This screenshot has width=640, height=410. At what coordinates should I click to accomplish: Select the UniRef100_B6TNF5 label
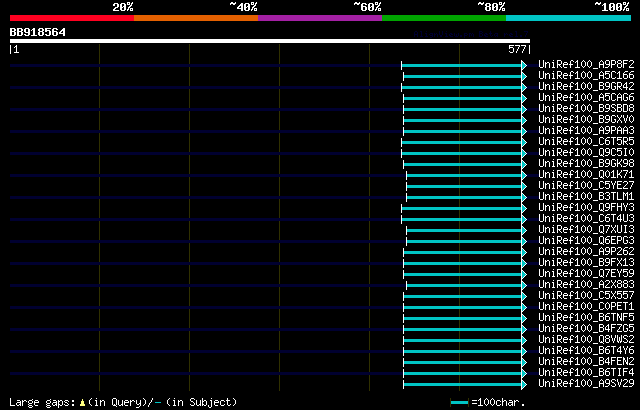[586, 318]
